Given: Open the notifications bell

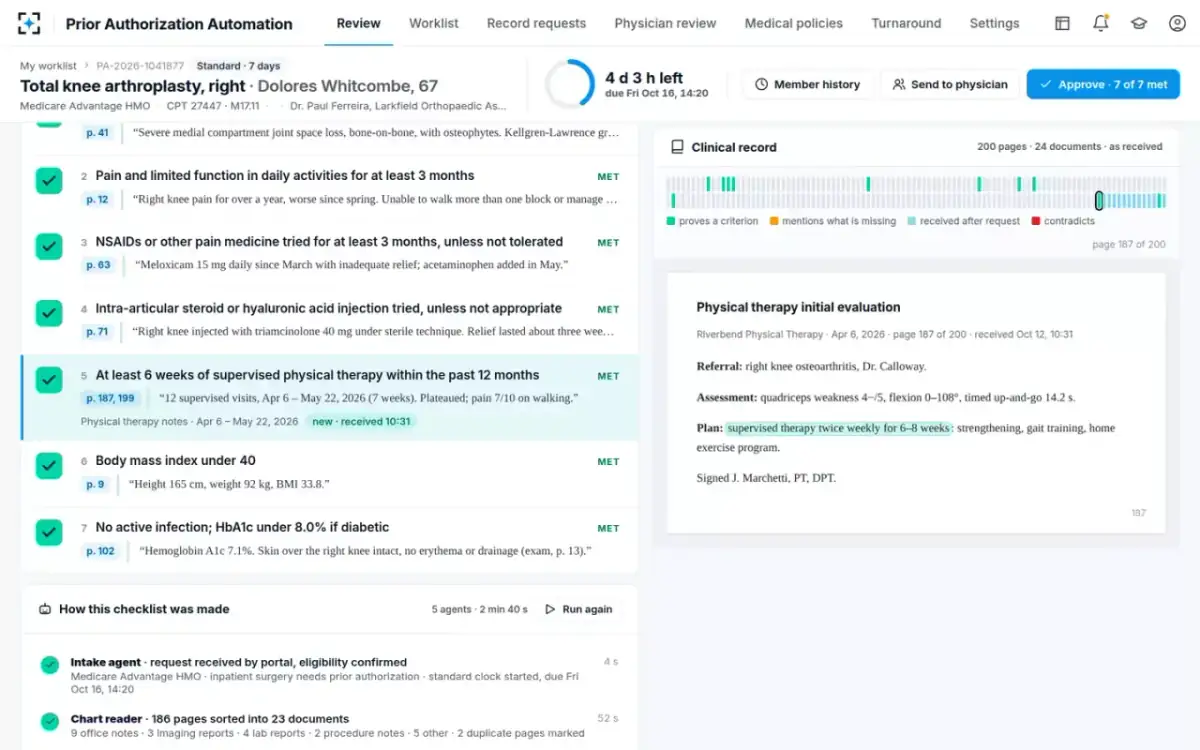Looking at the screenshot, I should click(x=1101, y=23).
